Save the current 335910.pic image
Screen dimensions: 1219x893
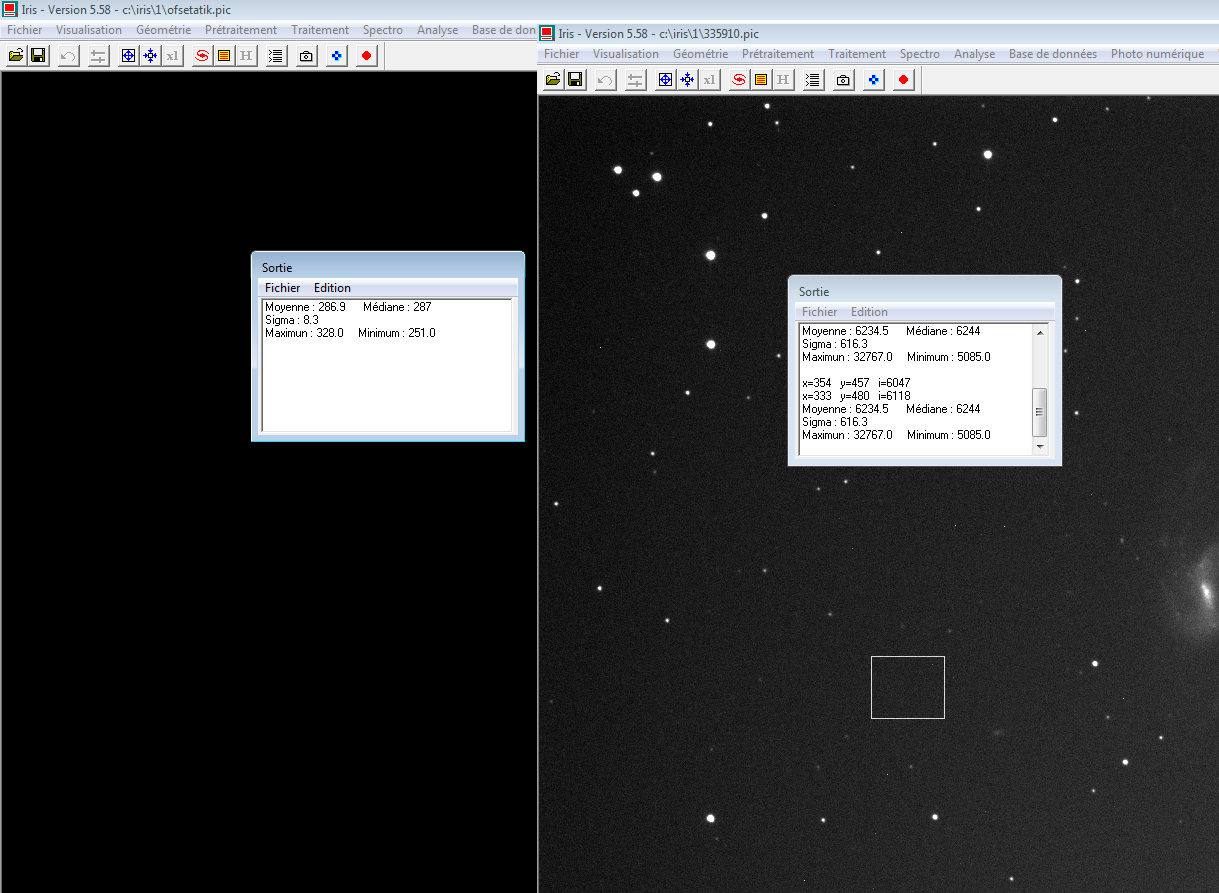tap(575, 79)
